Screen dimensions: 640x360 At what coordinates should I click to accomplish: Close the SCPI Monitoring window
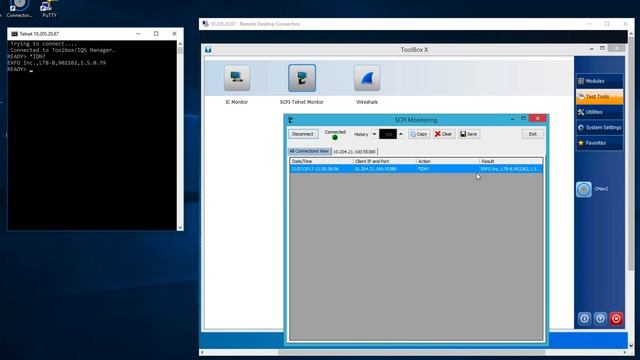[538, 118]
